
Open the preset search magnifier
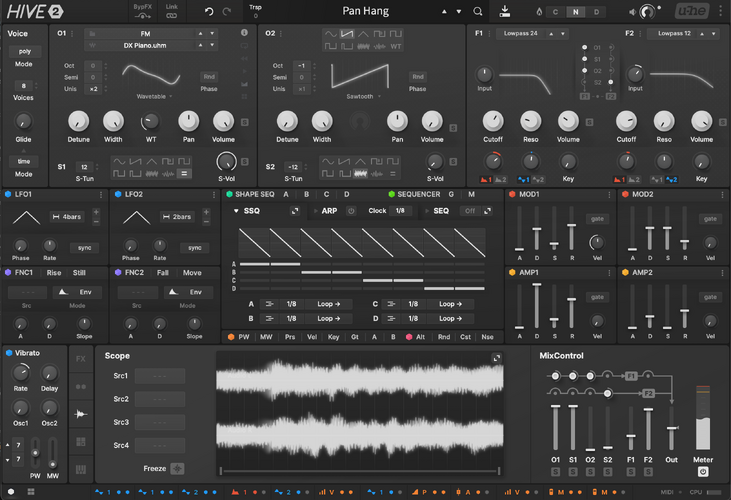click(477, 11)
